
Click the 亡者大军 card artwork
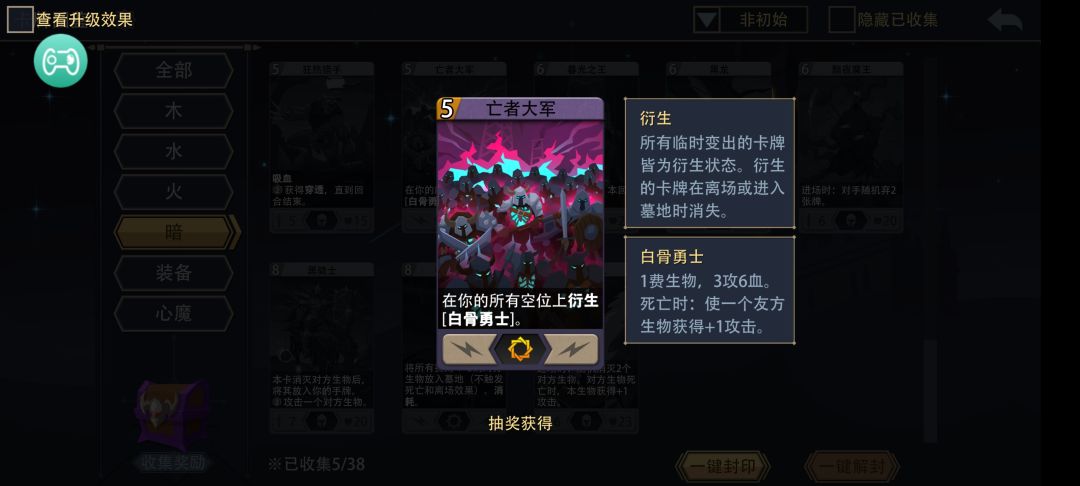(x=520, y=205)
